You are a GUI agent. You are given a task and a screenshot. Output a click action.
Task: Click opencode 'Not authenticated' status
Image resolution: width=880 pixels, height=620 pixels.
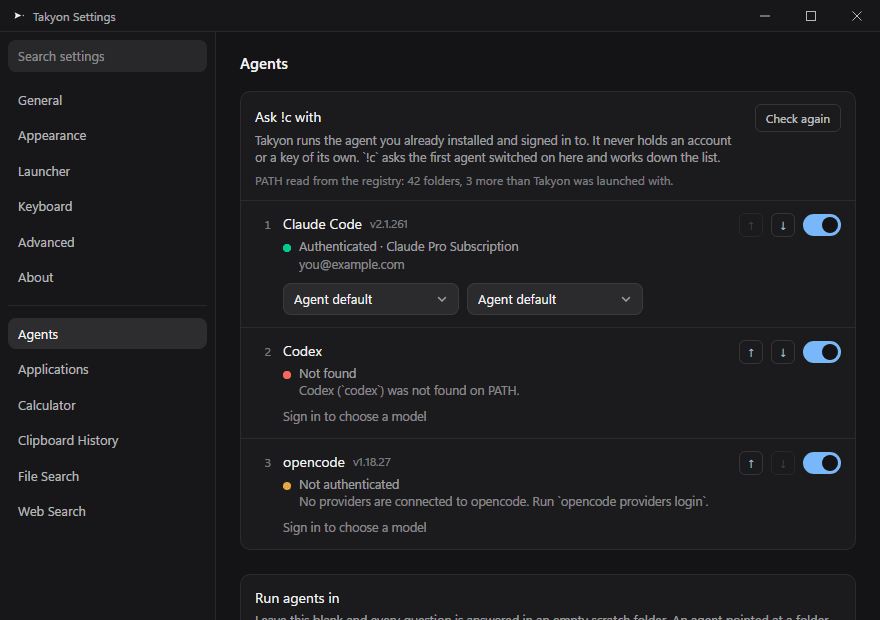(349, 484)
